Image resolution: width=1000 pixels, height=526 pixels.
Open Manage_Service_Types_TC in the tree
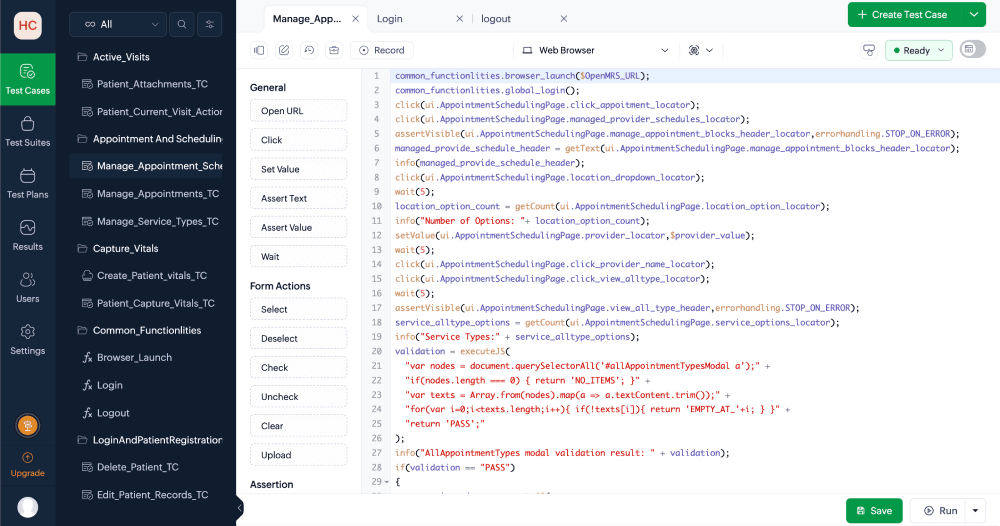point(157,221)
